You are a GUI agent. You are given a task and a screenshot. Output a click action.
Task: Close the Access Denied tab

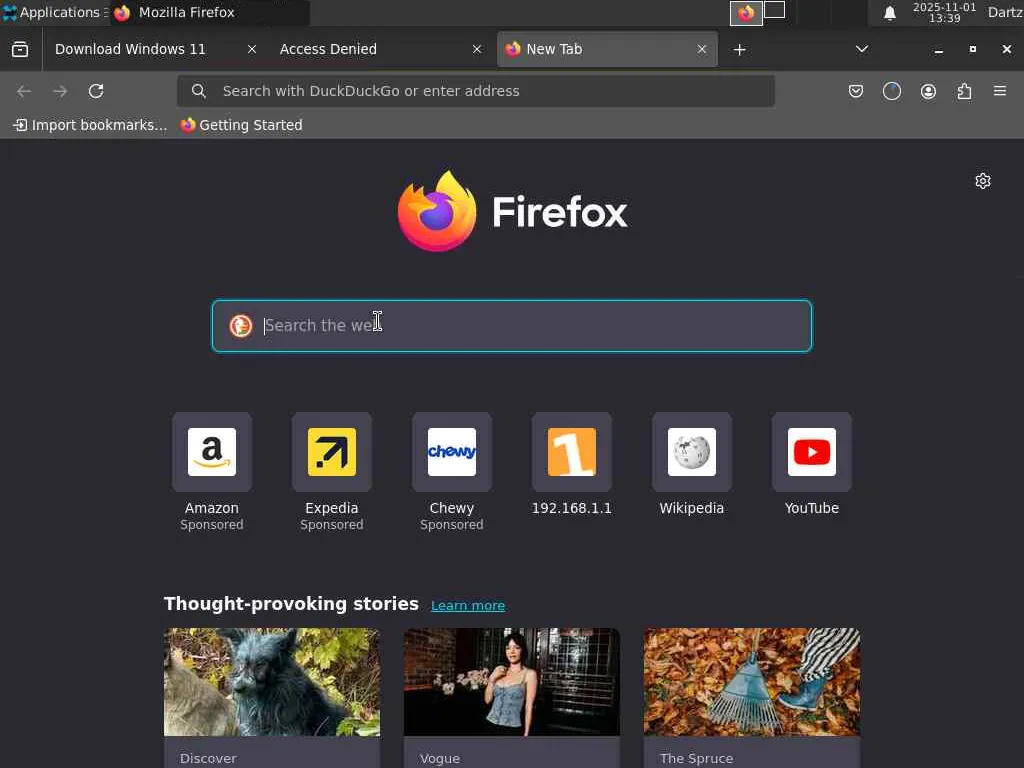point(477,50)
